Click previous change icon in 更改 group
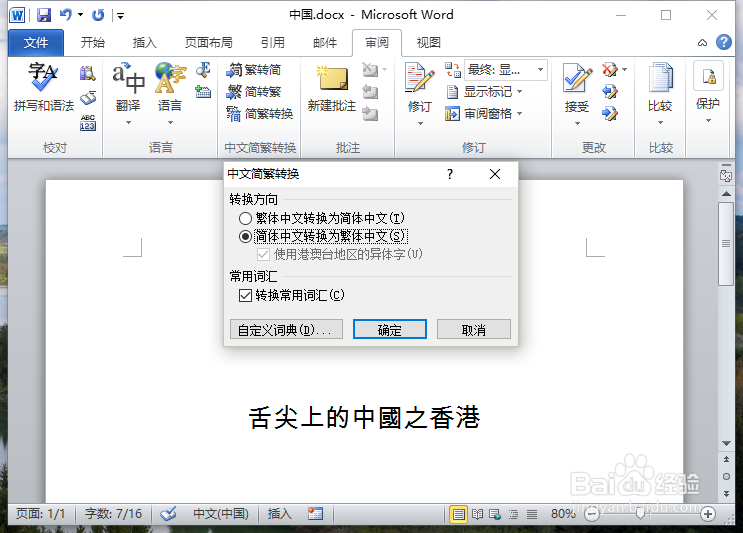Screen dimensions: 743x533 tap(610, 91)
